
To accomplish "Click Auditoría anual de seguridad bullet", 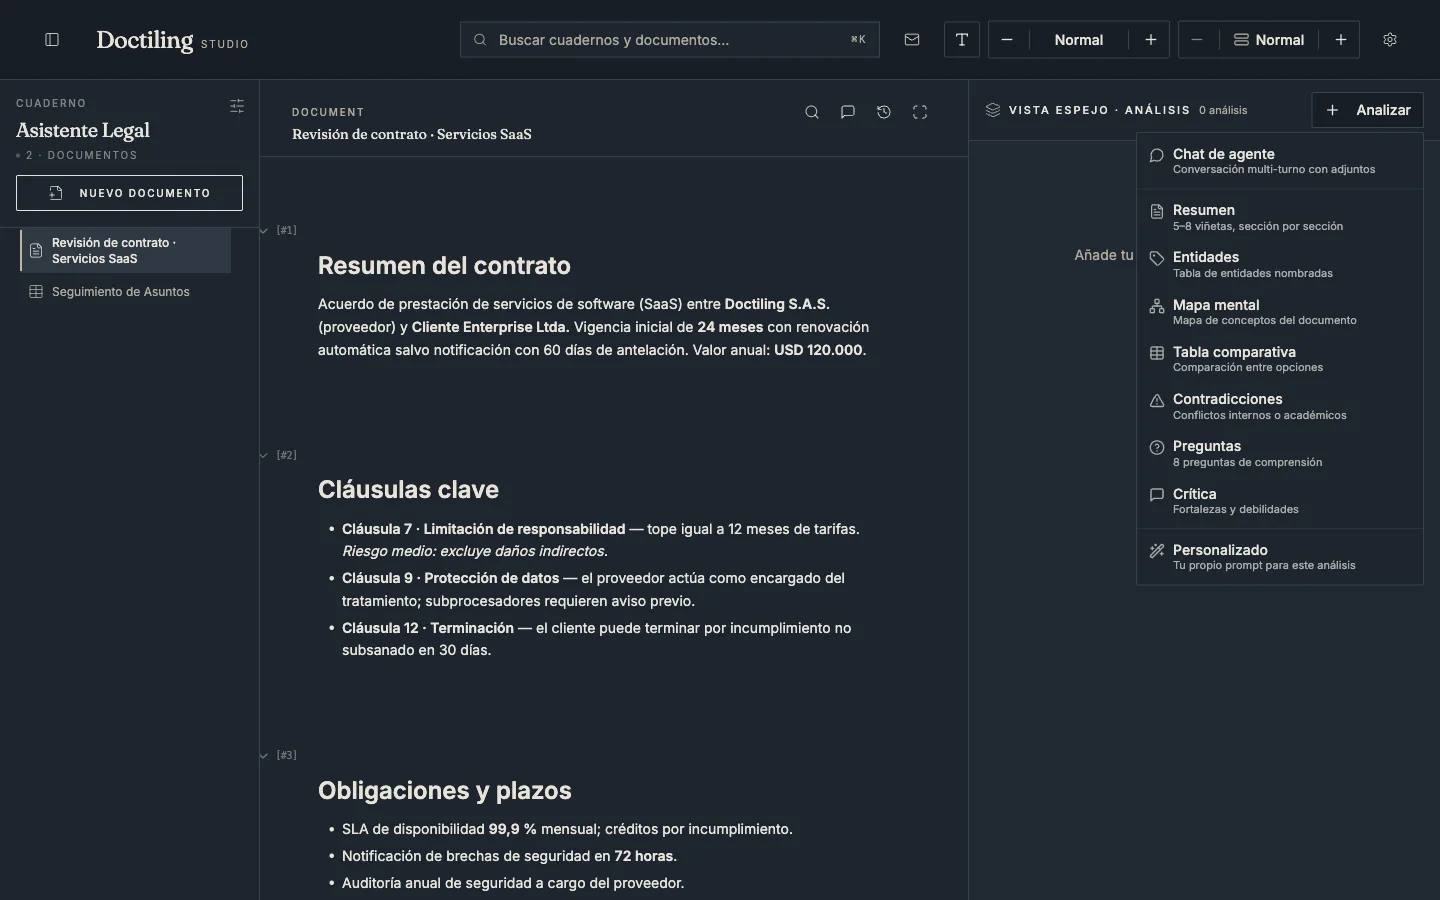I will 513,883.
